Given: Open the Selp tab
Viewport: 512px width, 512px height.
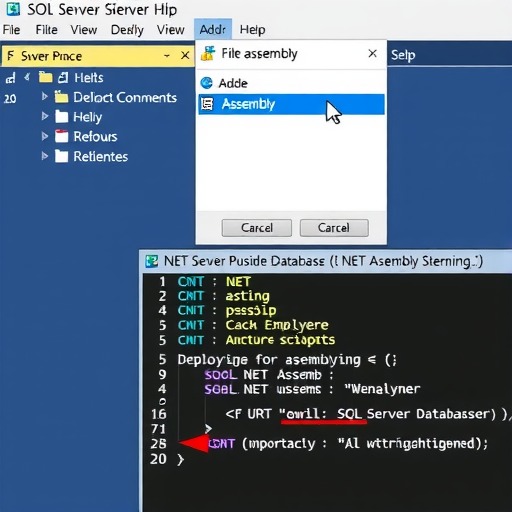Looking at the screenshot, I should click(403, 55).
